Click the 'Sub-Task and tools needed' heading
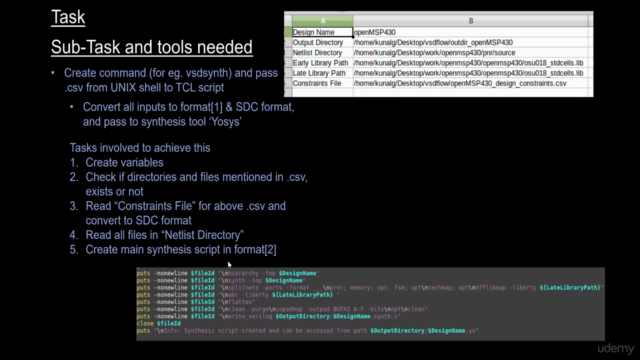The height and width of the screenshot is (360, 640). pos(152,47)
